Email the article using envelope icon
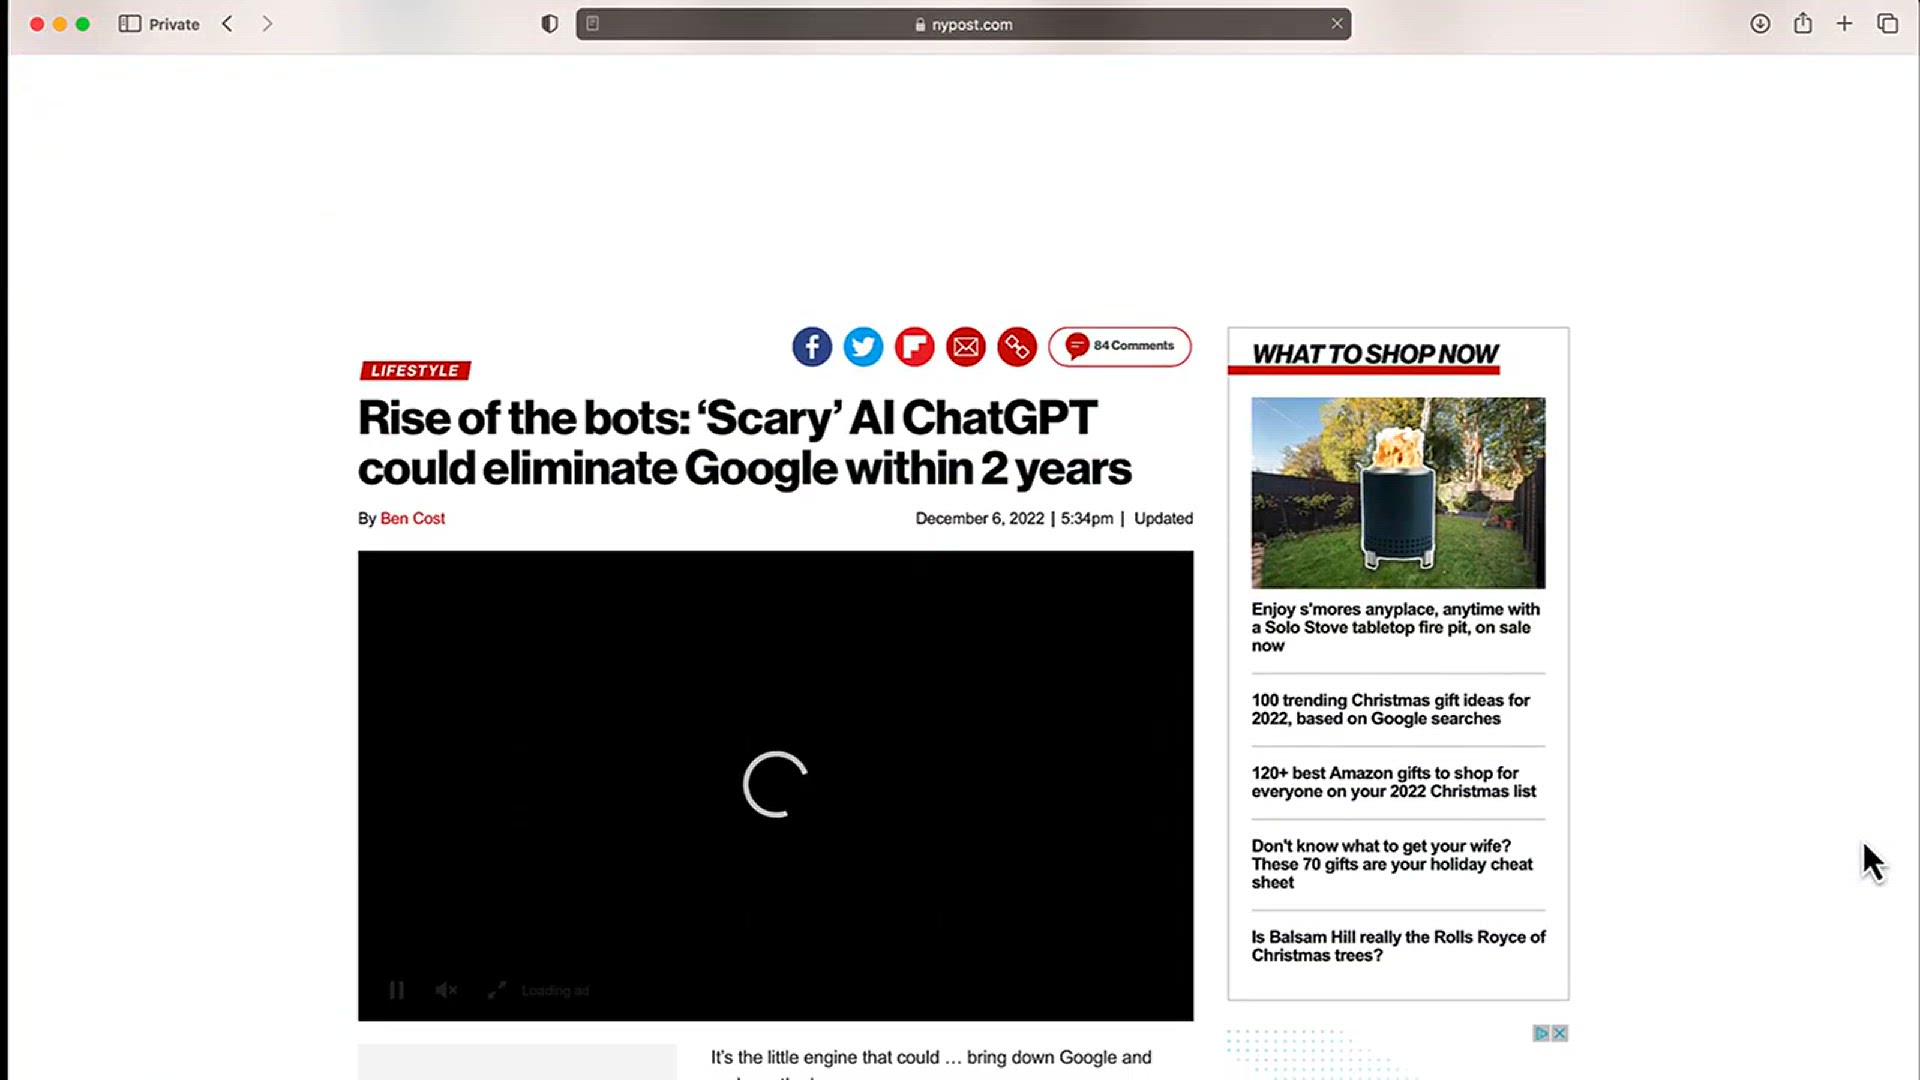 [966, 347]
